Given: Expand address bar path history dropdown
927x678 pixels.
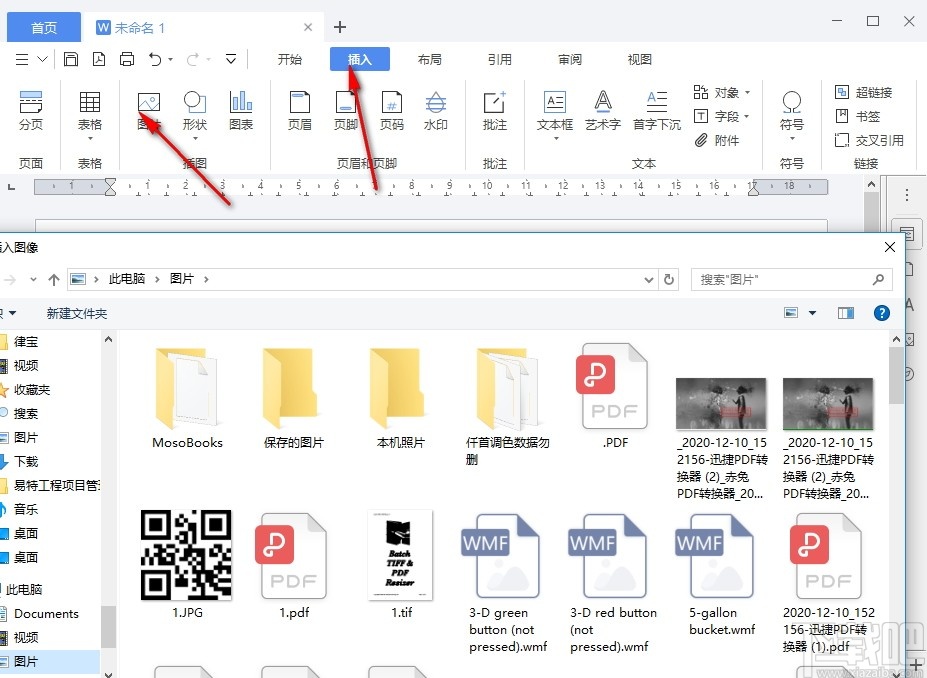Looking at the screenshot, I should [x=649, y=280].
